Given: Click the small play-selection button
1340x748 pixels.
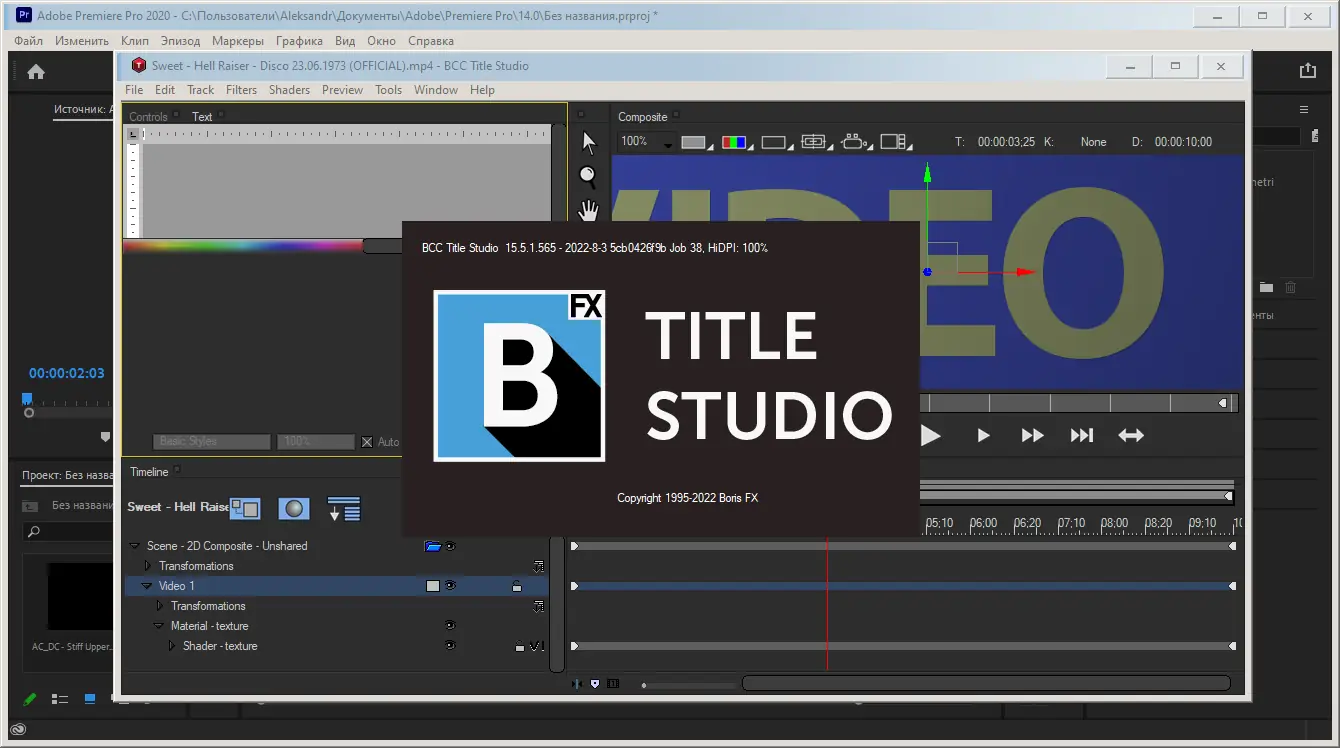Looking at the screenshot, I should click(x=984, y=436).
